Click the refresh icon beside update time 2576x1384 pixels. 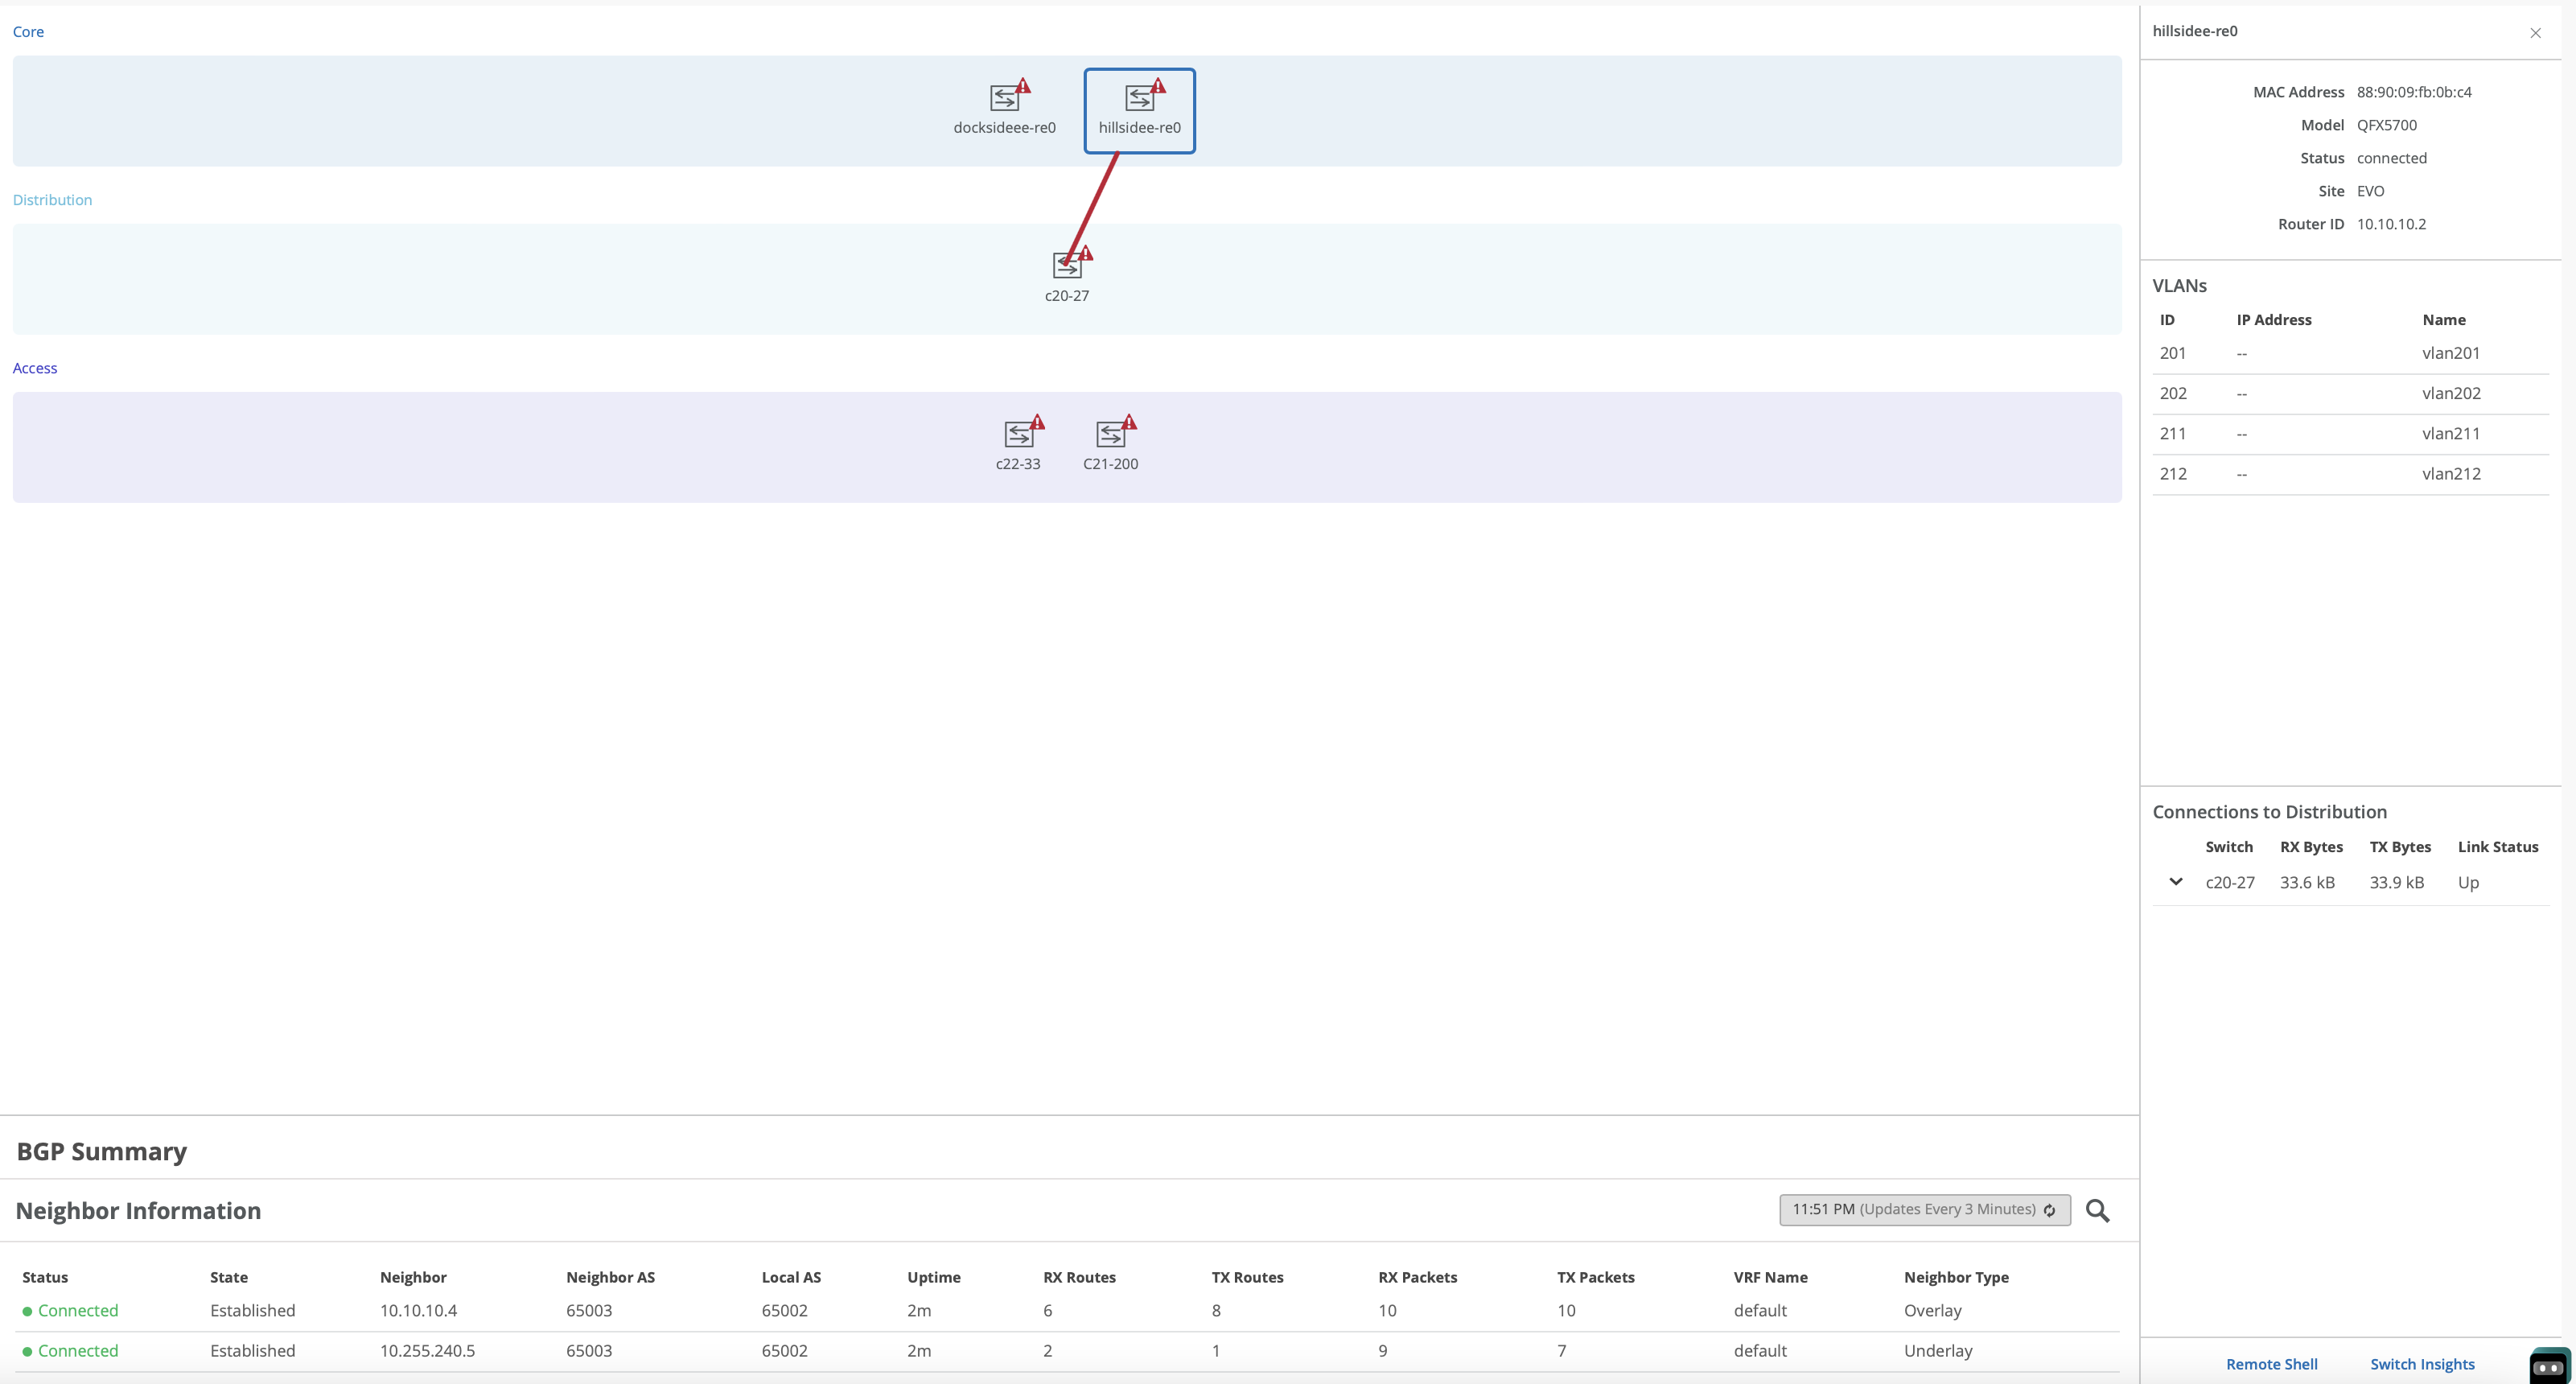click(2049, 1210)
